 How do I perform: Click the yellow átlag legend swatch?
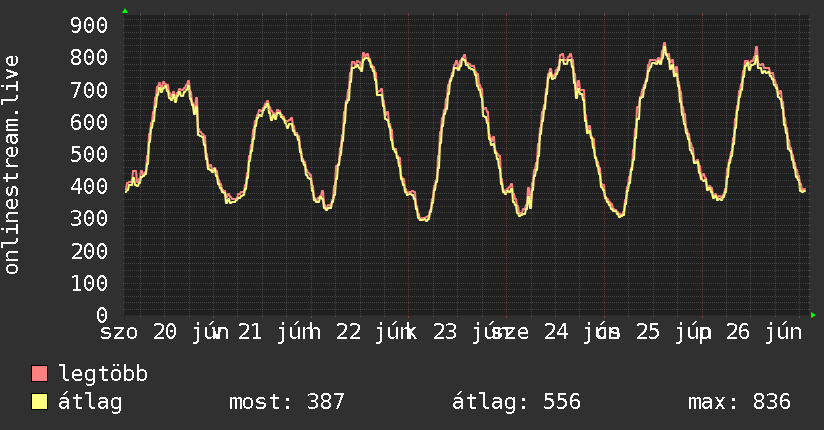(x=39, y=402)
